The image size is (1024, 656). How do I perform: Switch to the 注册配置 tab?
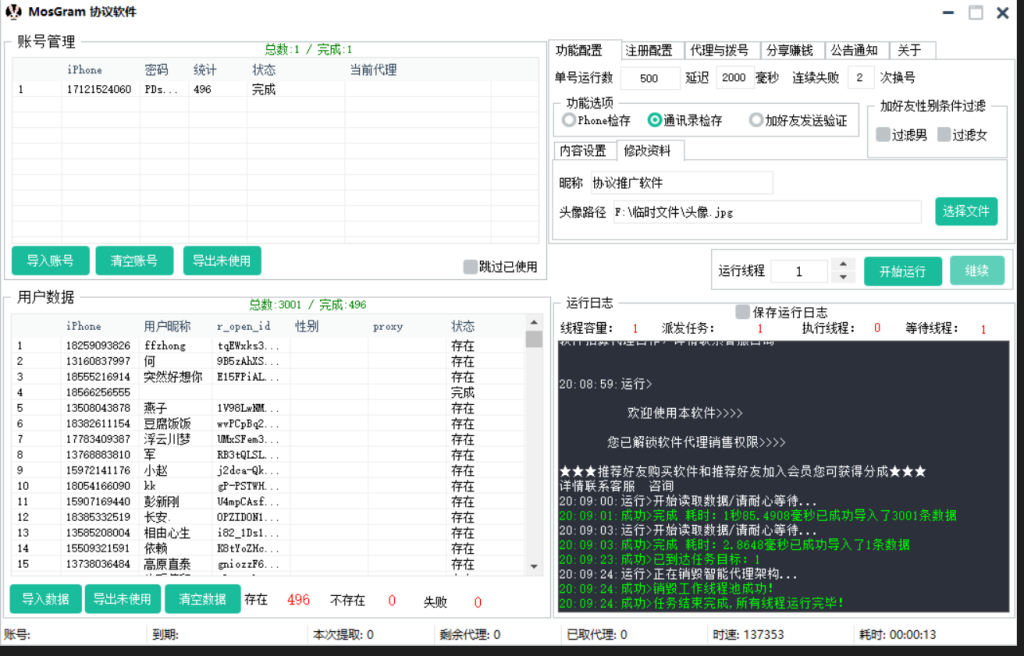(x=648, y=50)
